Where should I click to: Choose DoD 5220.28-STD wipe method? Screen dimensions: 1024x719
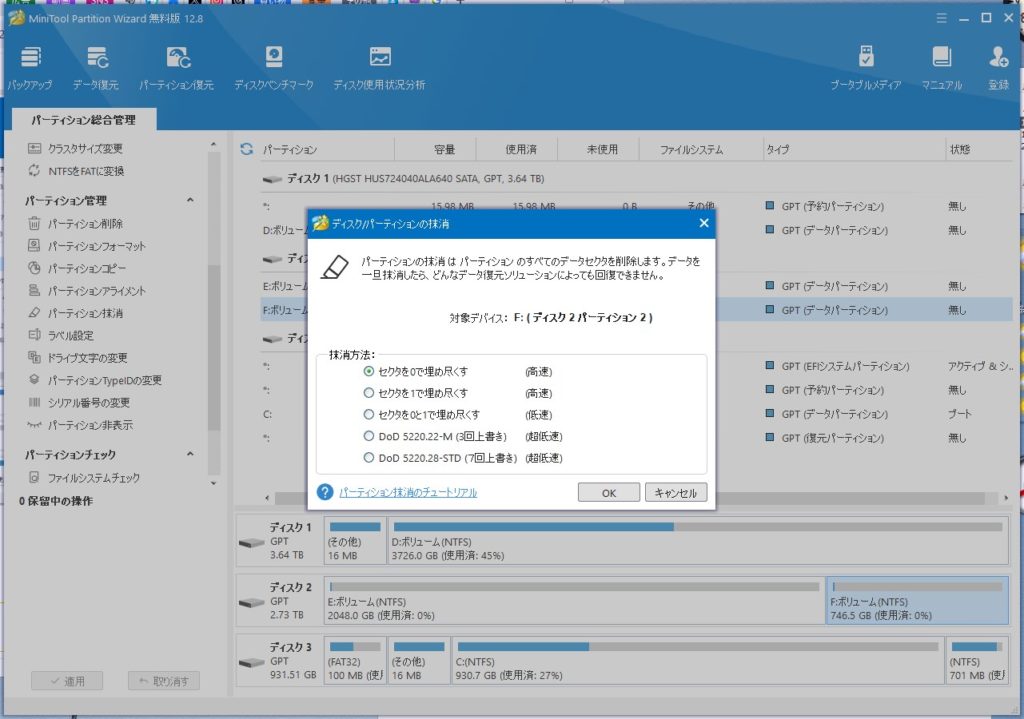pos(369,458)
